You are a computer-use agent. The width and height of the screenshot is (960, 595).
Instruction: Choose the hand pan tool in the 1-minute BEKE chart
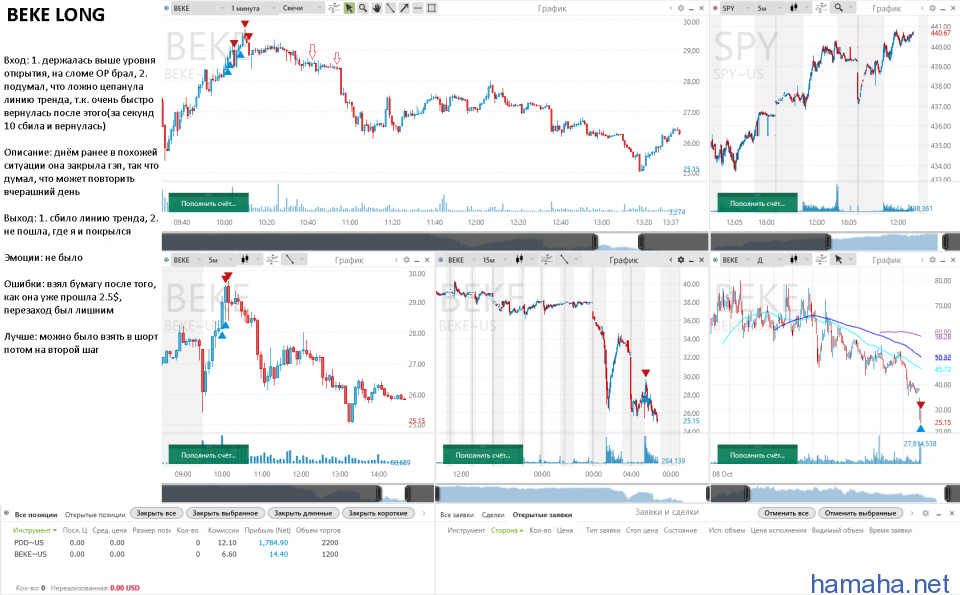coord(377,8)
